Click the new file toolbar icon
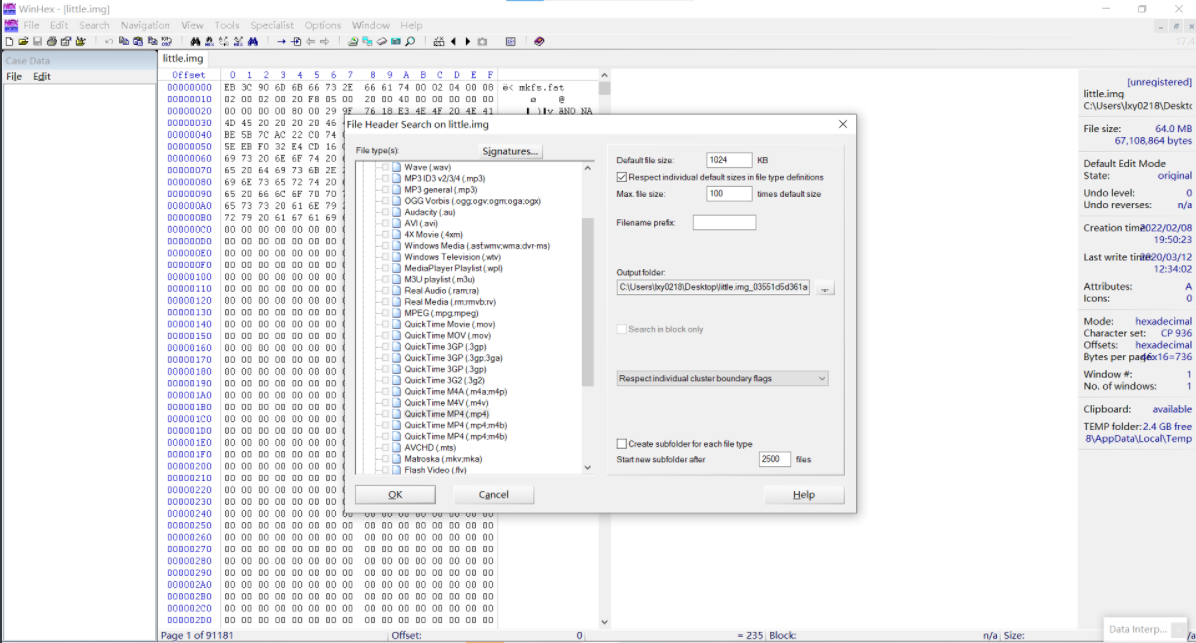The width and height of the screenshot is (1196, 643). click(9, 42)
